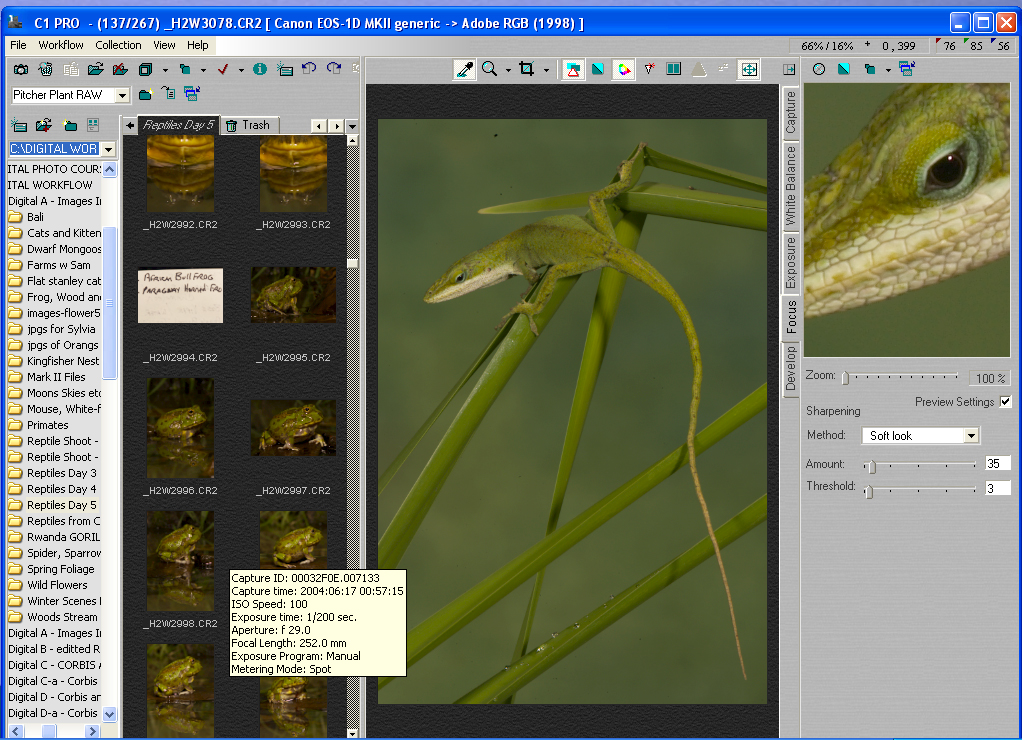This screenshot has height=740, width=1022.
Task: Click the Undo arrow icon
Action: click(308, 69)
